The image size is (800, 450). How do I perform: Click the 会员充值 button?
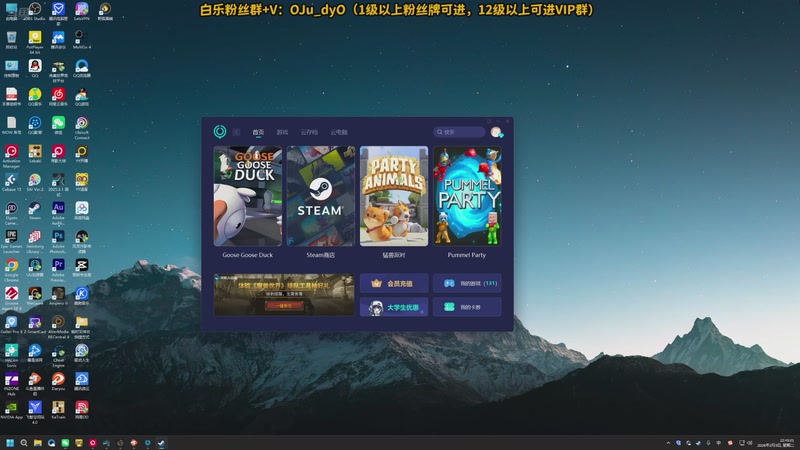coord(394,283)
